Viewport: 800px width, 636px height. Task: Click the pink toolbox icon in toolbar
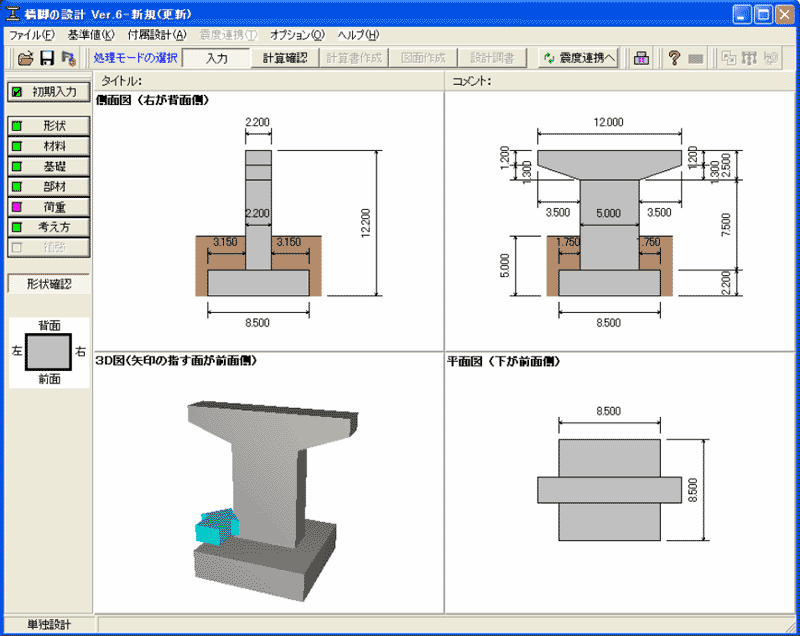(x=641, y=58)
